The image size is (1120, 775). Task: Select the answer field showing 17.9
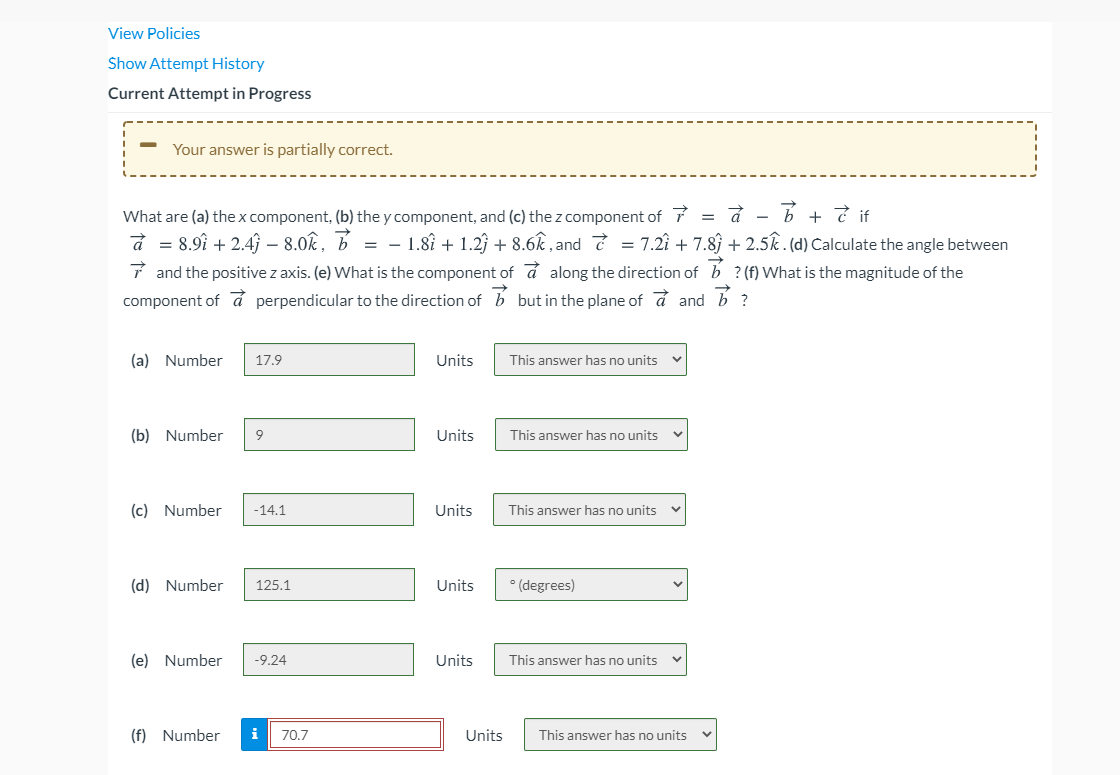(x=329, y=359)
